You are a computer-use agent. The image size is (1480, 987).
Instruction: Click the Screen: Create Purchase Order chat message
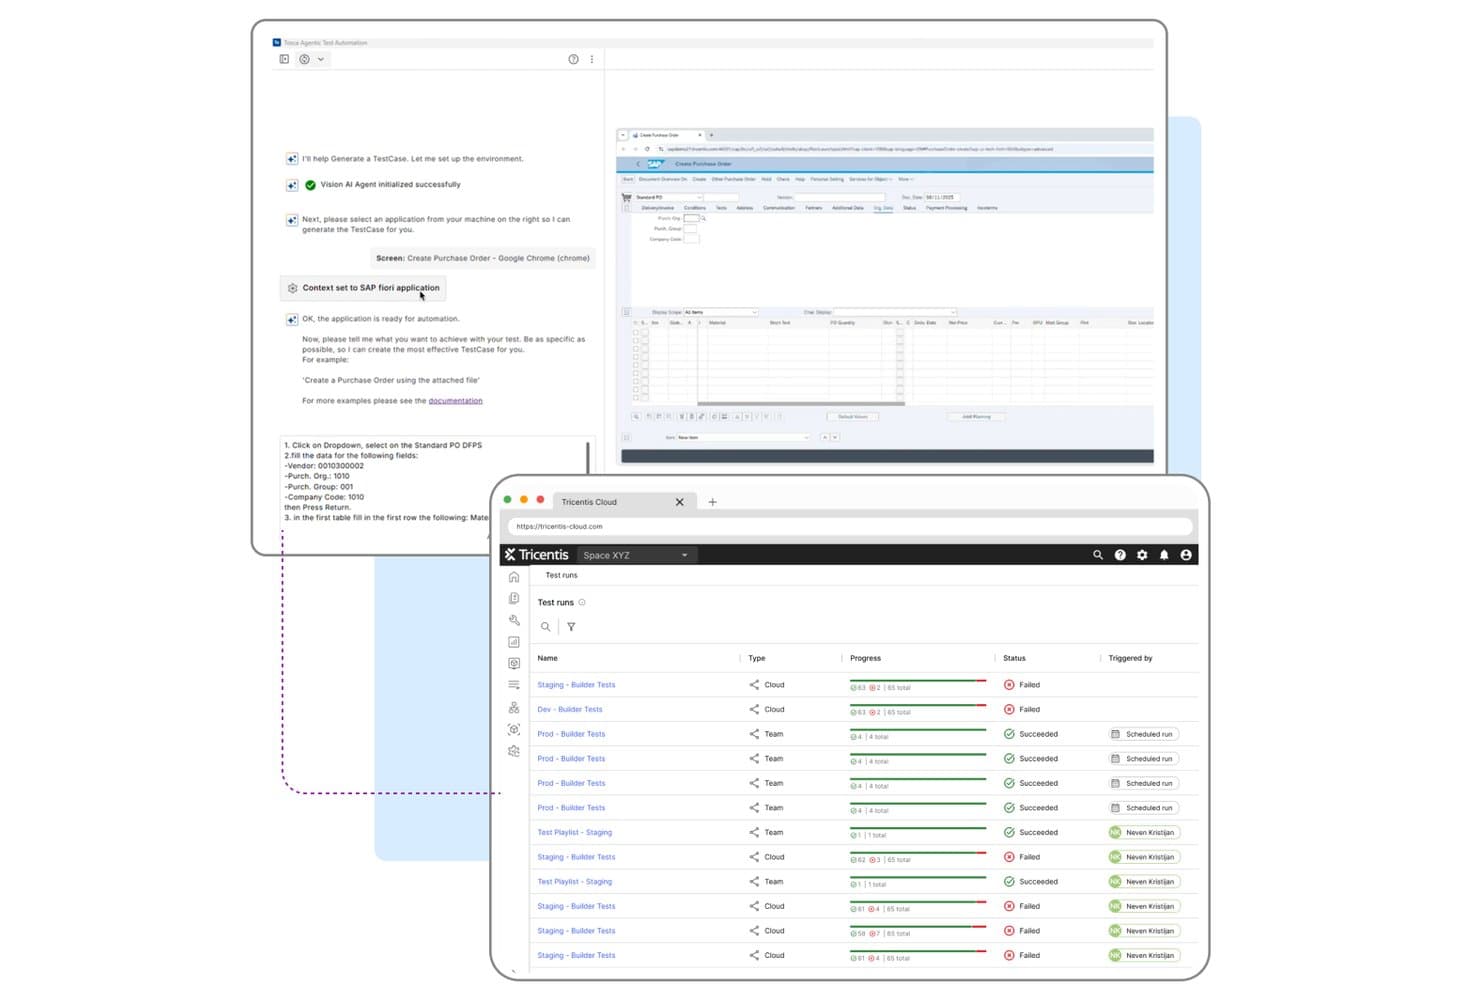pos(483,258)
